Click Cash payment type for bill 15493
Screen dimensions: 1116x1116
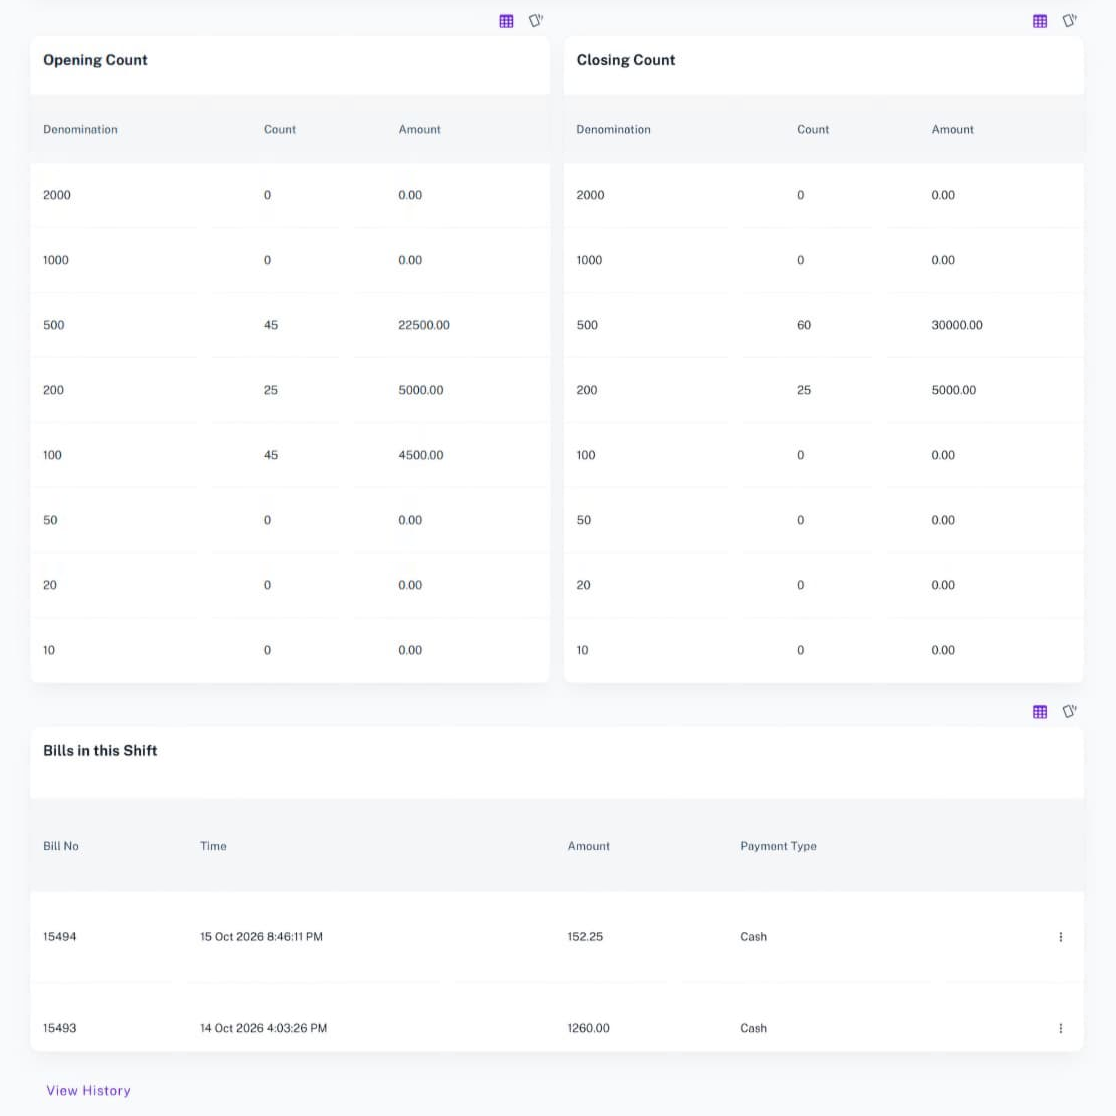753,1028
